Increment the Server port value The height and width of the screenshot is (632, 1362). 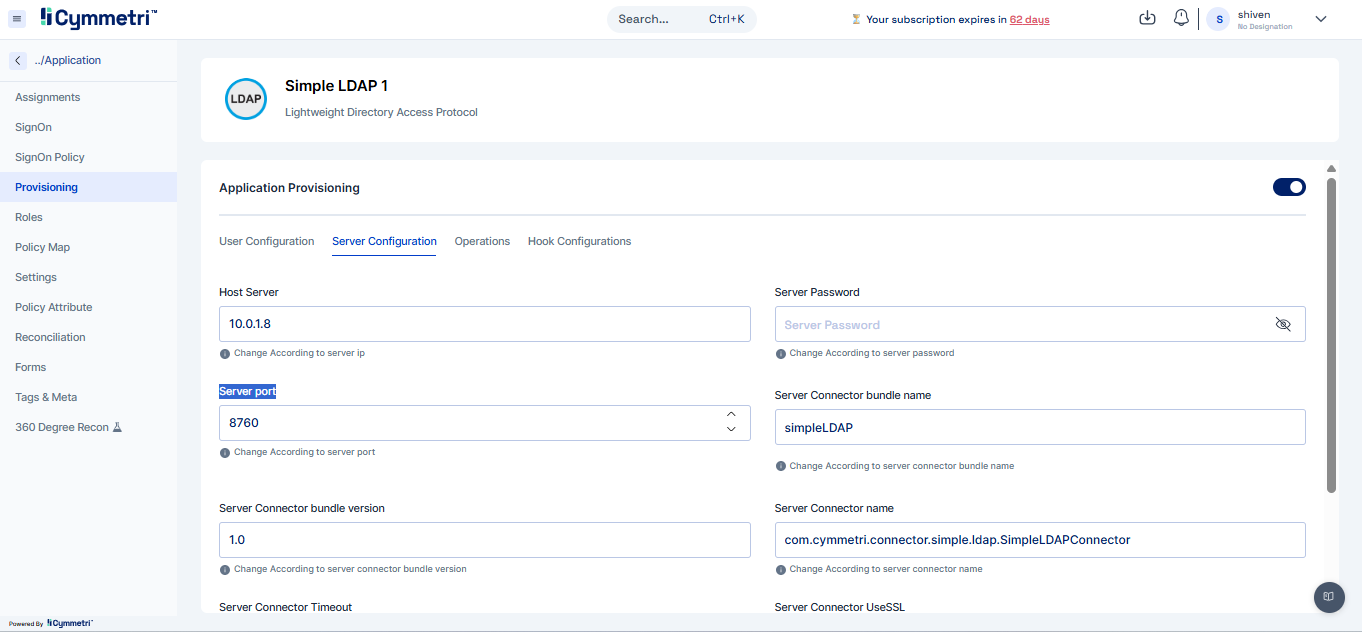[x=731, y=414]
